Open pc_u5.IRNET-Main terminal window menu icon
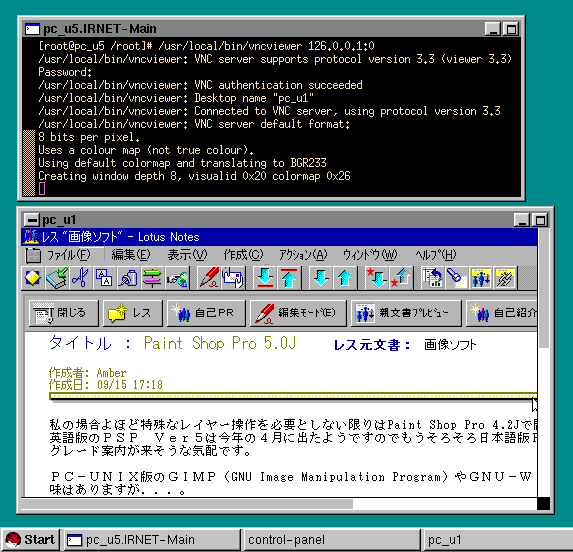This screenshot has width=573, height=552. [x=32, y=29]
